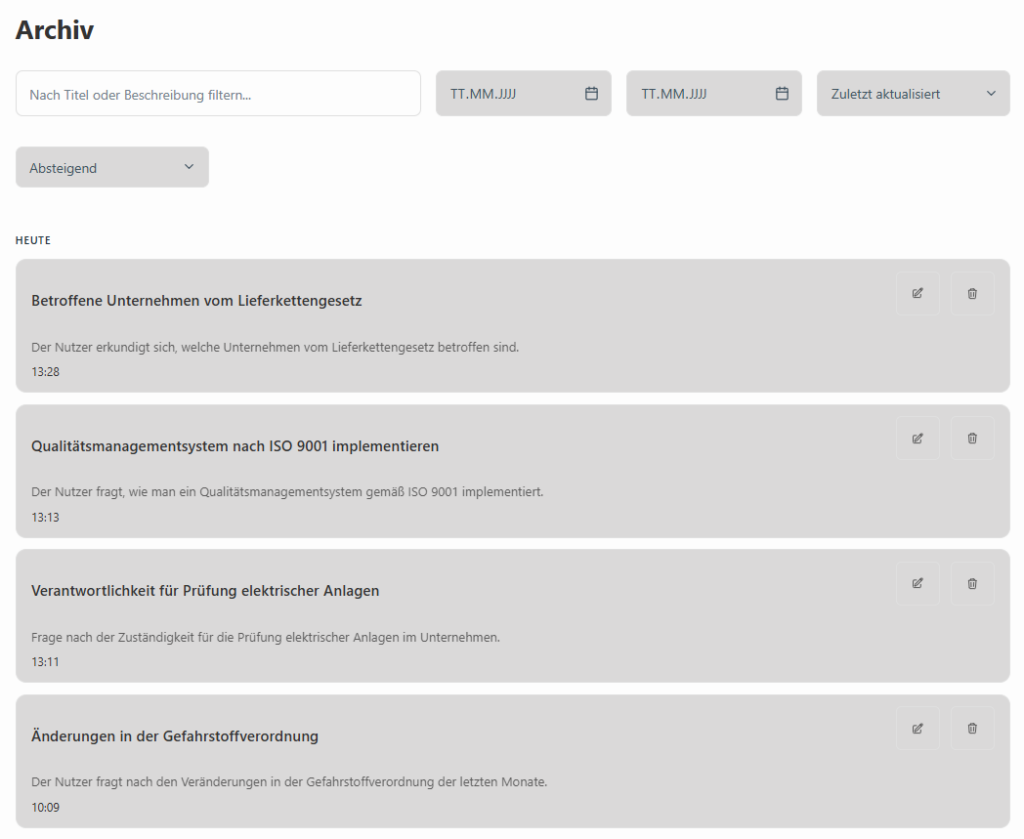Click the Gefahrstoffverordnung entry description text

point(289,782)
